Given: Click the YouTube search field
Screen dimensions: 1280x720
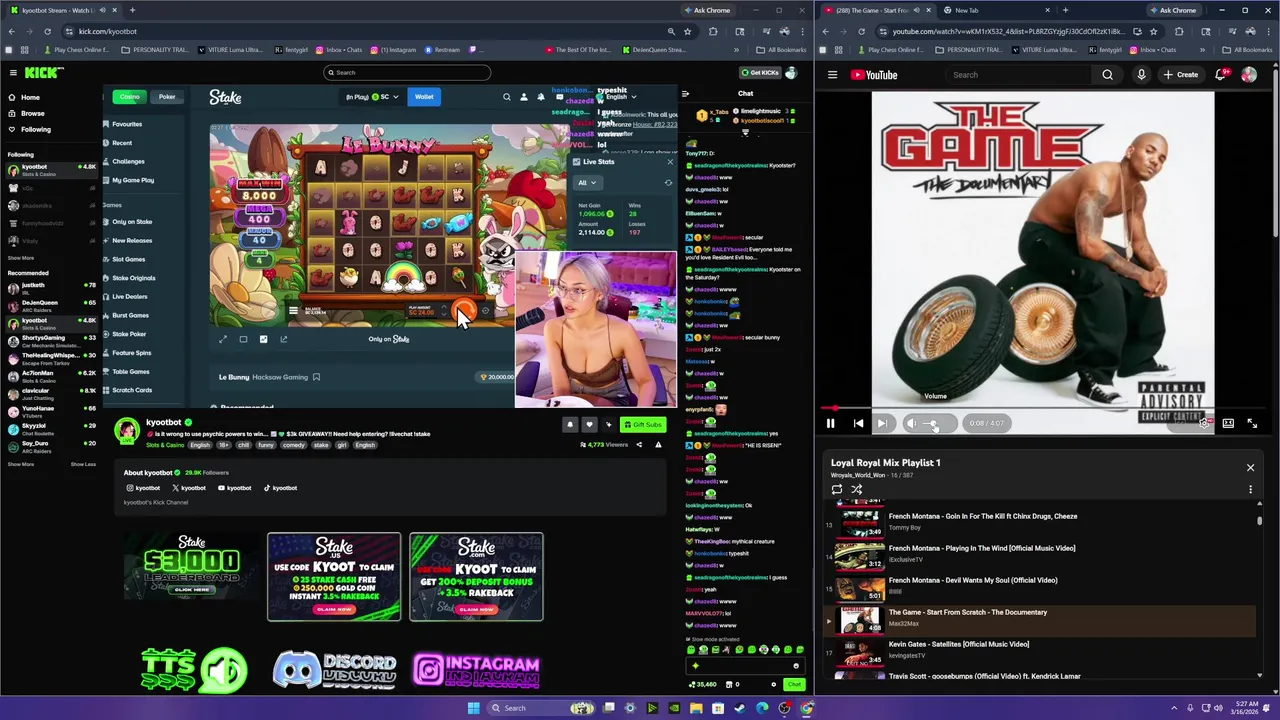Looking at the screenshot, I should tap(1018, 75).
